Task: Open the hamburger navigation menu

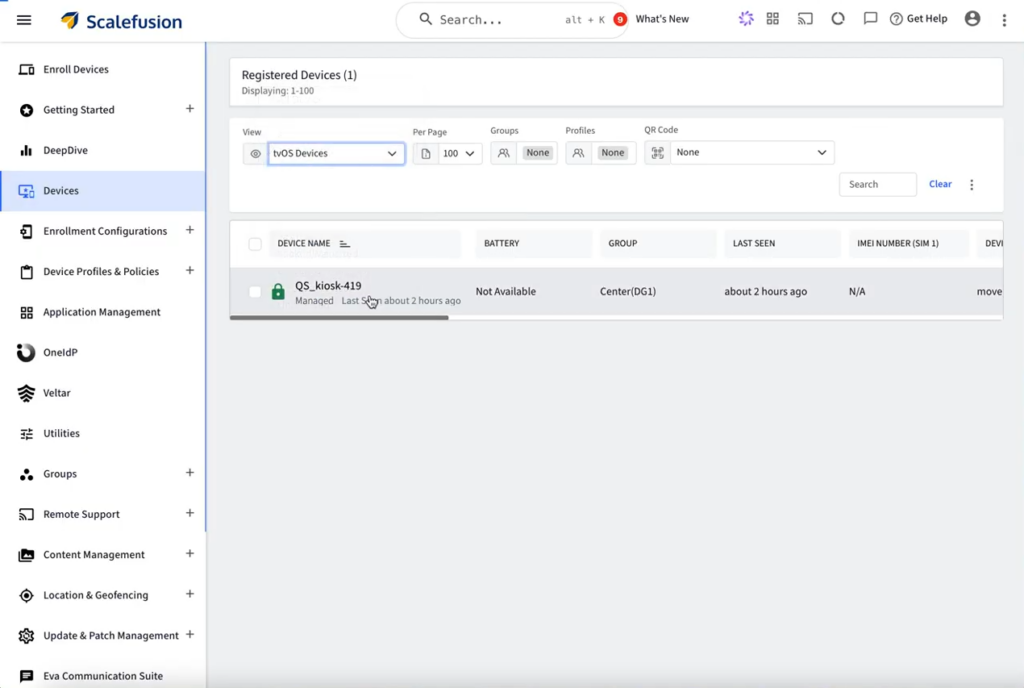Action: tap(24, 20)
